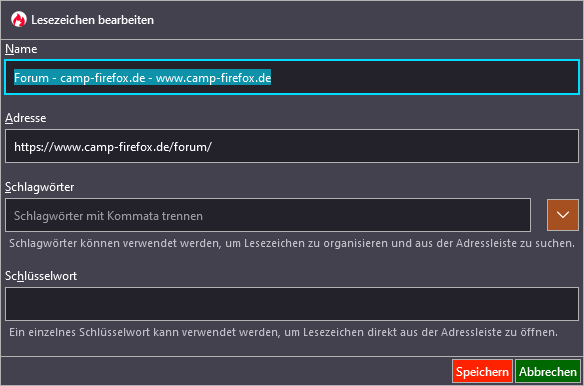Image resolution: width=584 pixels, height=386 pixels.
Task: Click the URL text in Adresse field
Action: tap(113, 147)
